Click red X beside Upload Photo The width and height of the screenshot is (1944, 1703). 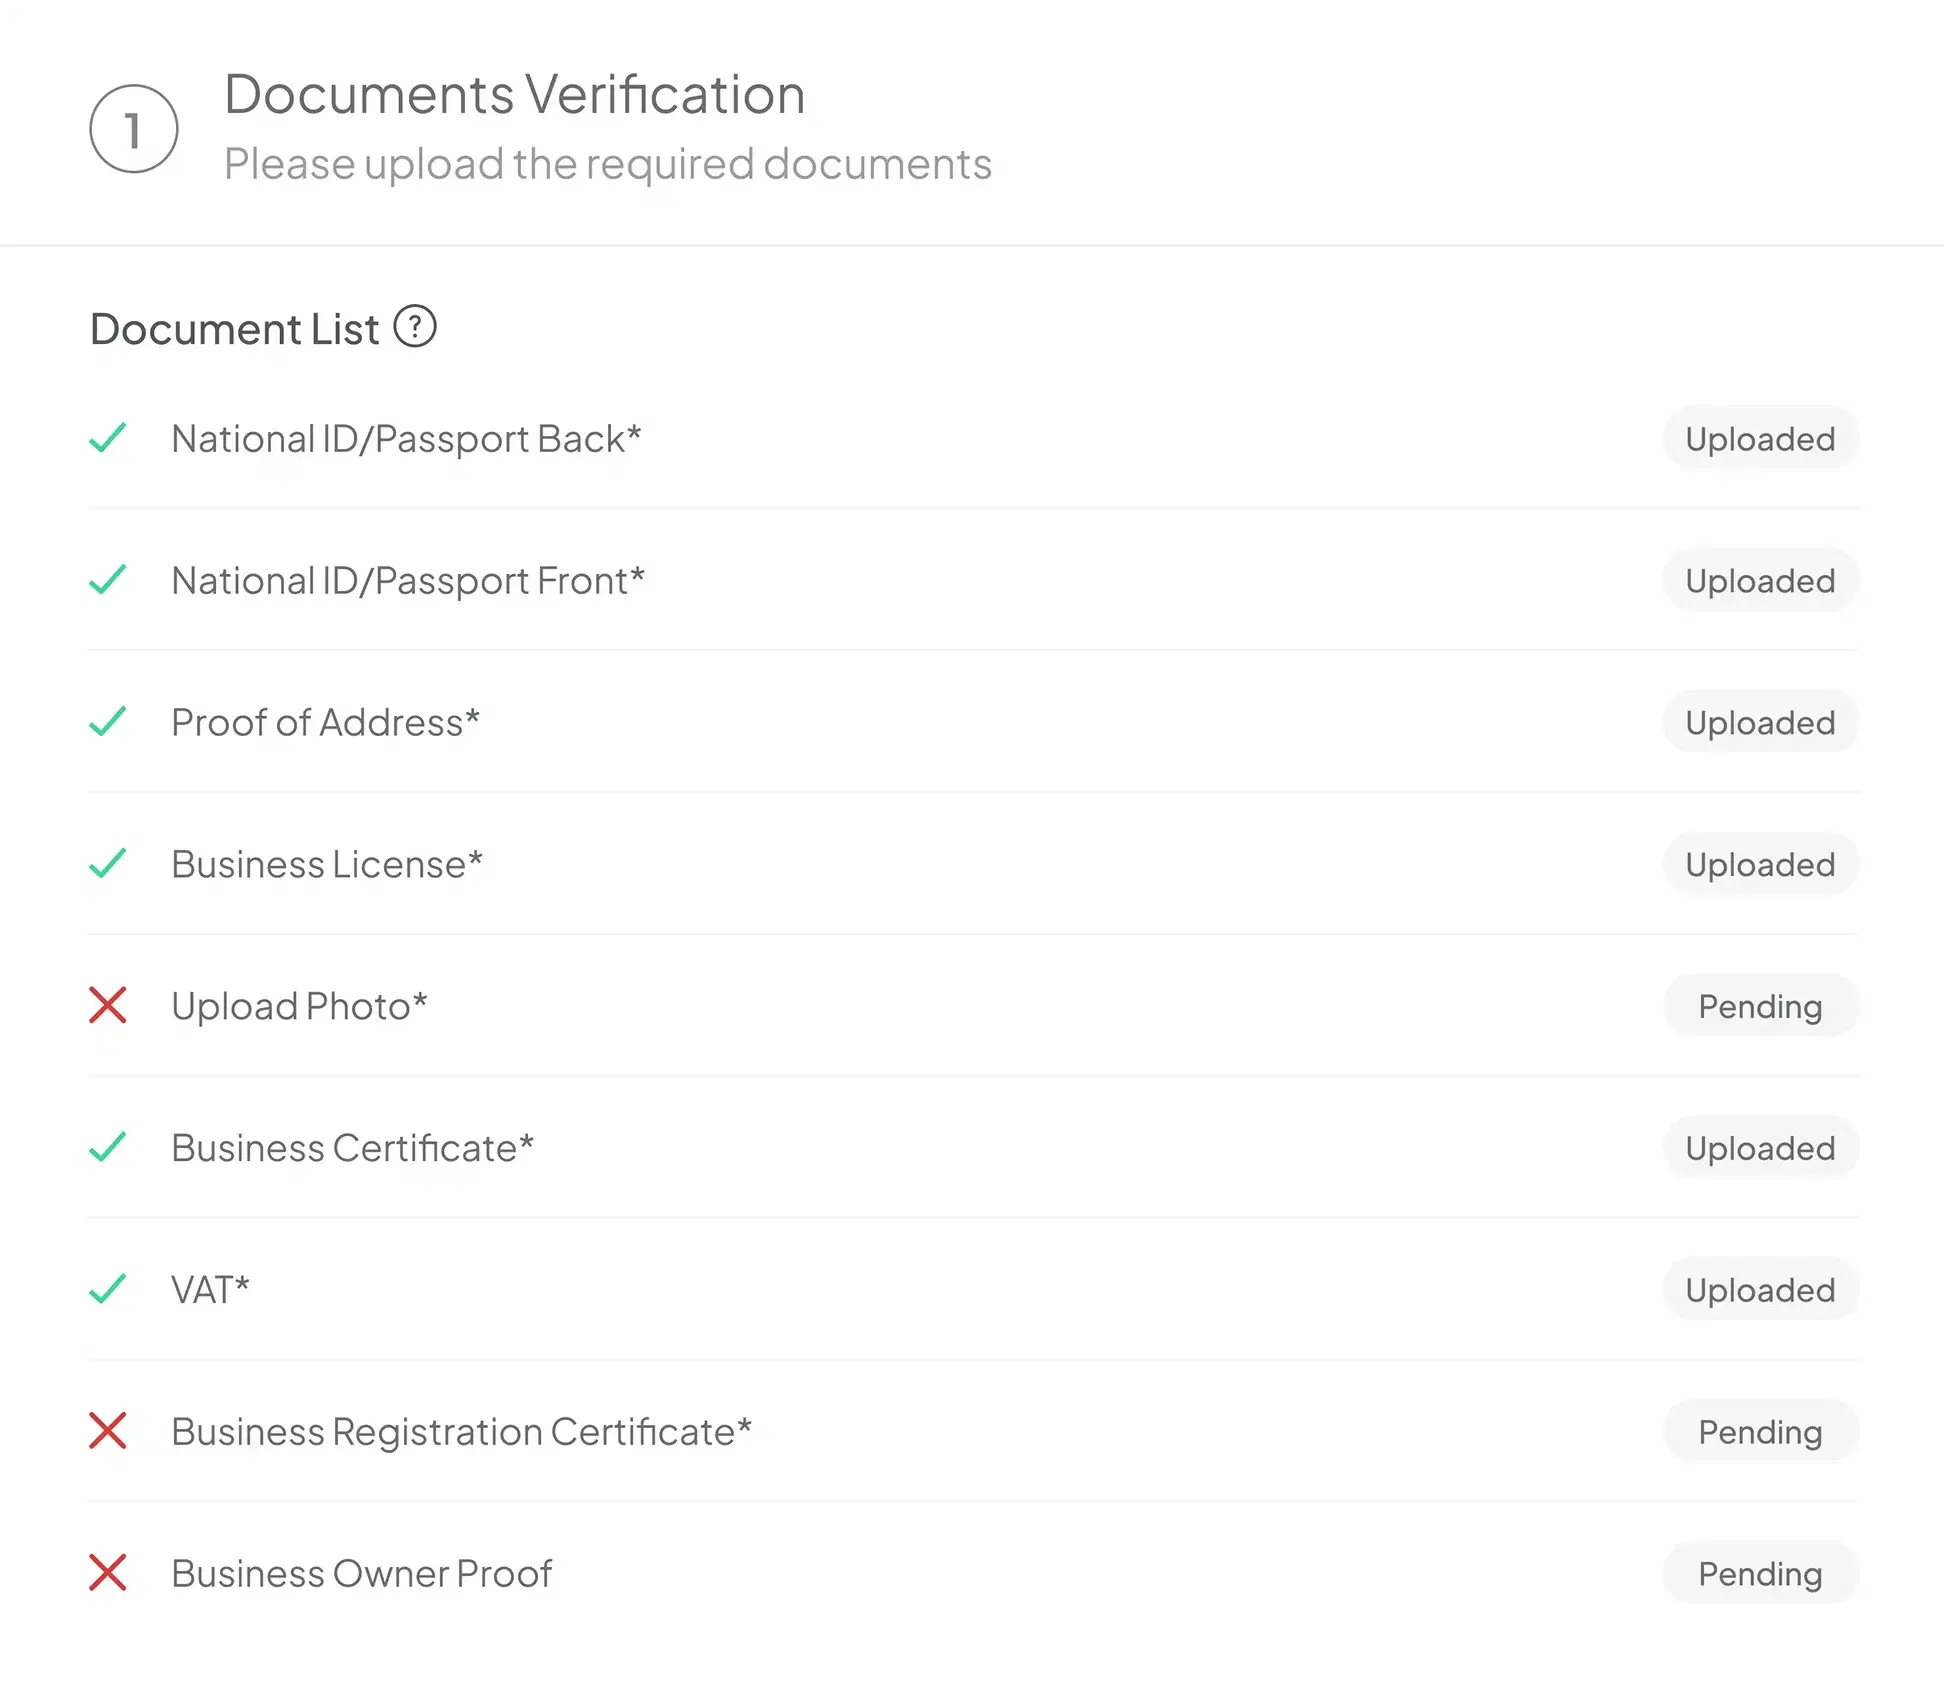pos(108,1005)
